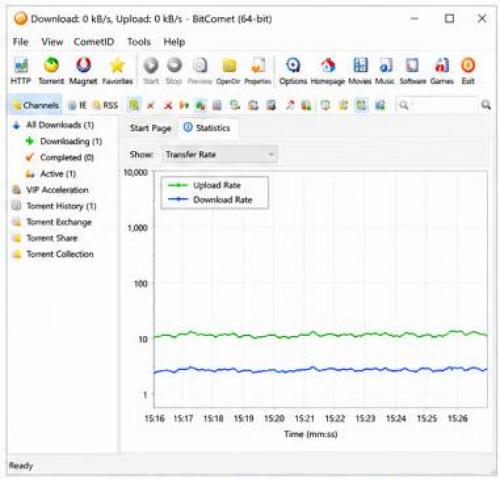
Task: Click the 10,000 y-axis label
Action: click(x=136, y=172)
